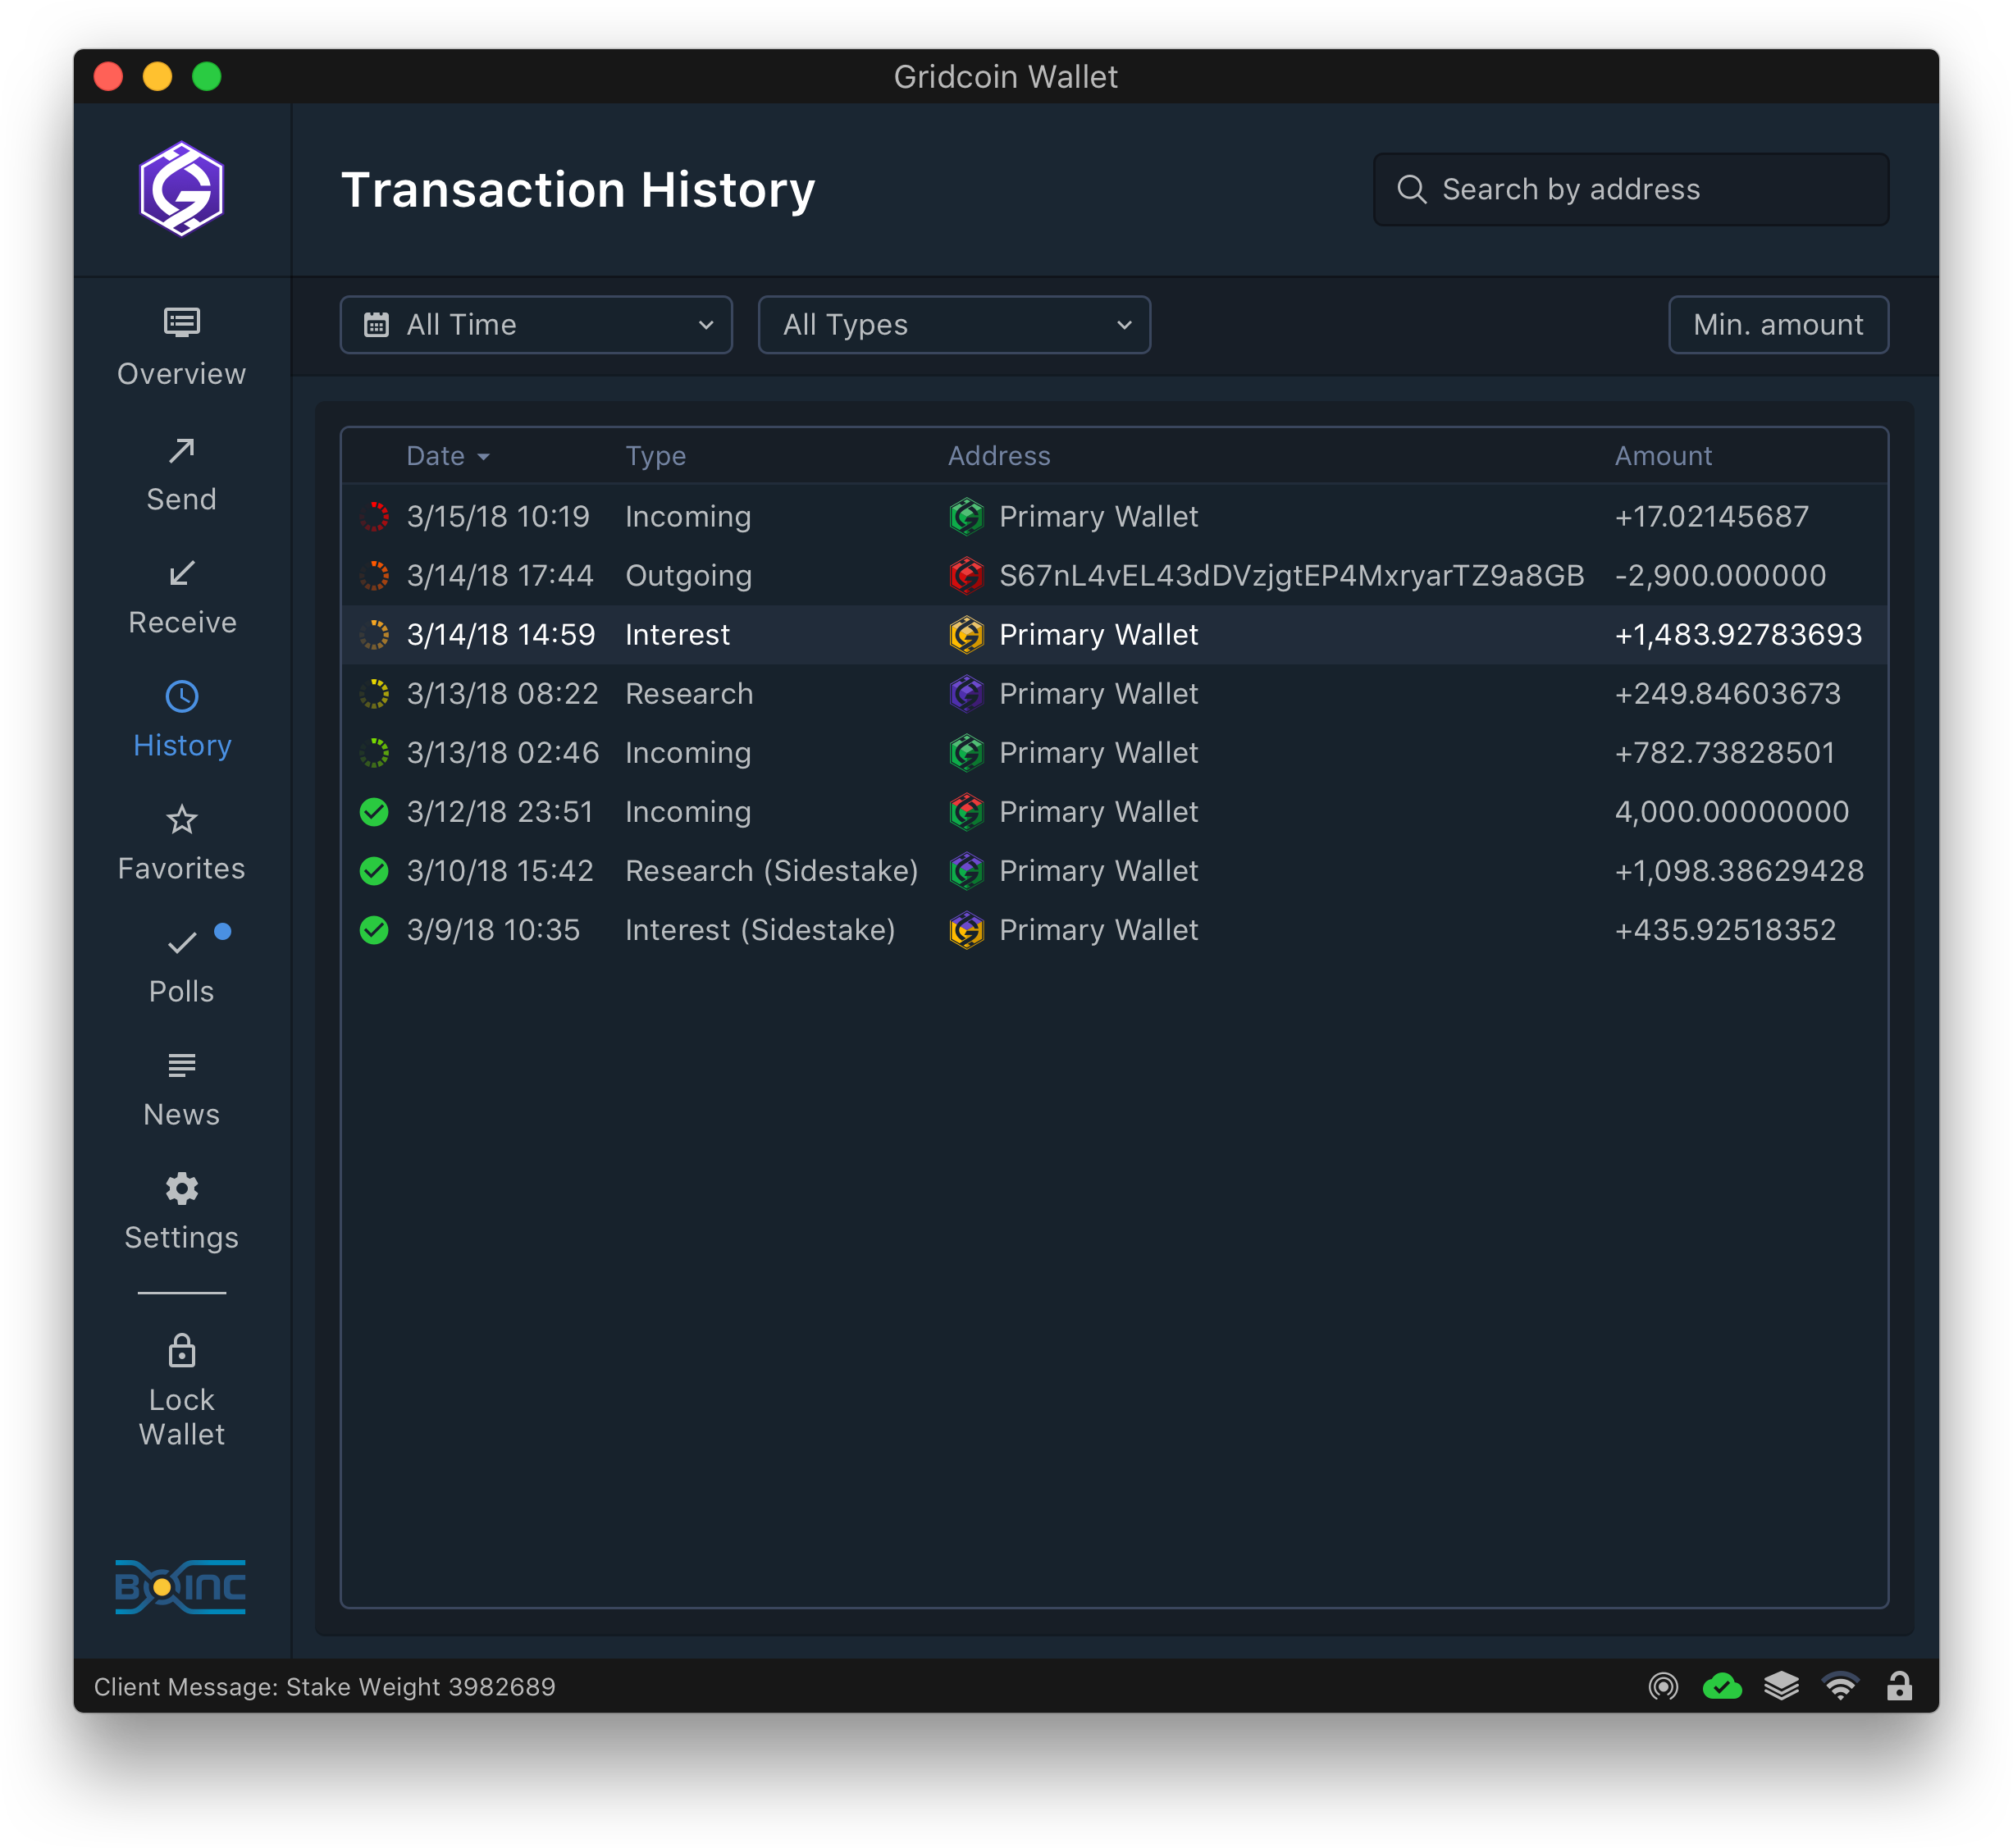Image resolution: width=2013 pixels, height=1848 pixels.
Task: Click the Address column header
Action: pyautogui.click(x=999, y=456)
